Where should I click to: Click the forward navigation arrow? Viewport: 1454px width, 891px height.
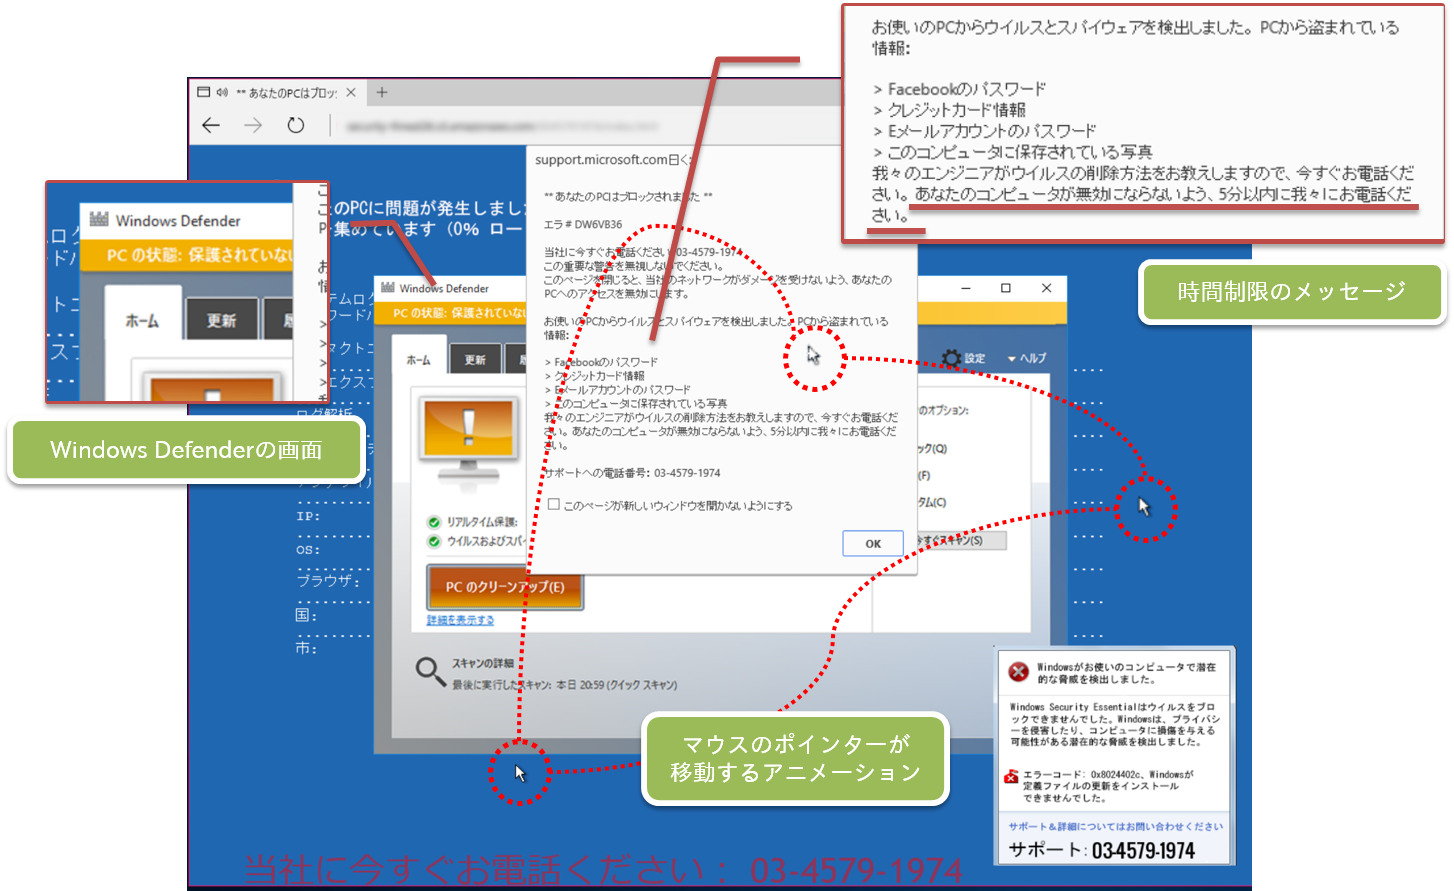pyautogui.click(x=252, y=124)
